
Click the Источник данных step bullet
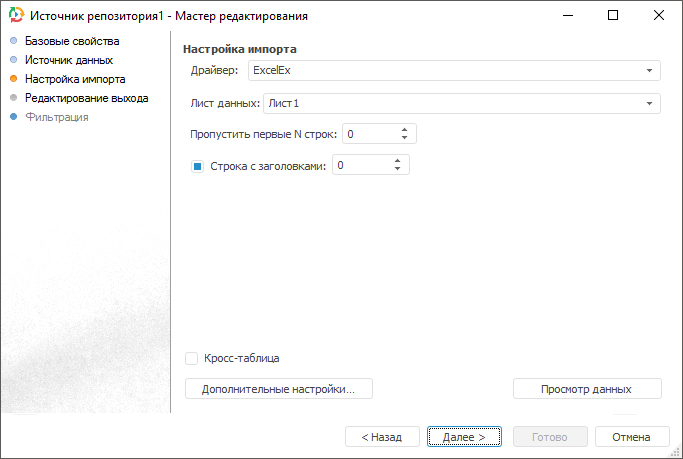13,60
